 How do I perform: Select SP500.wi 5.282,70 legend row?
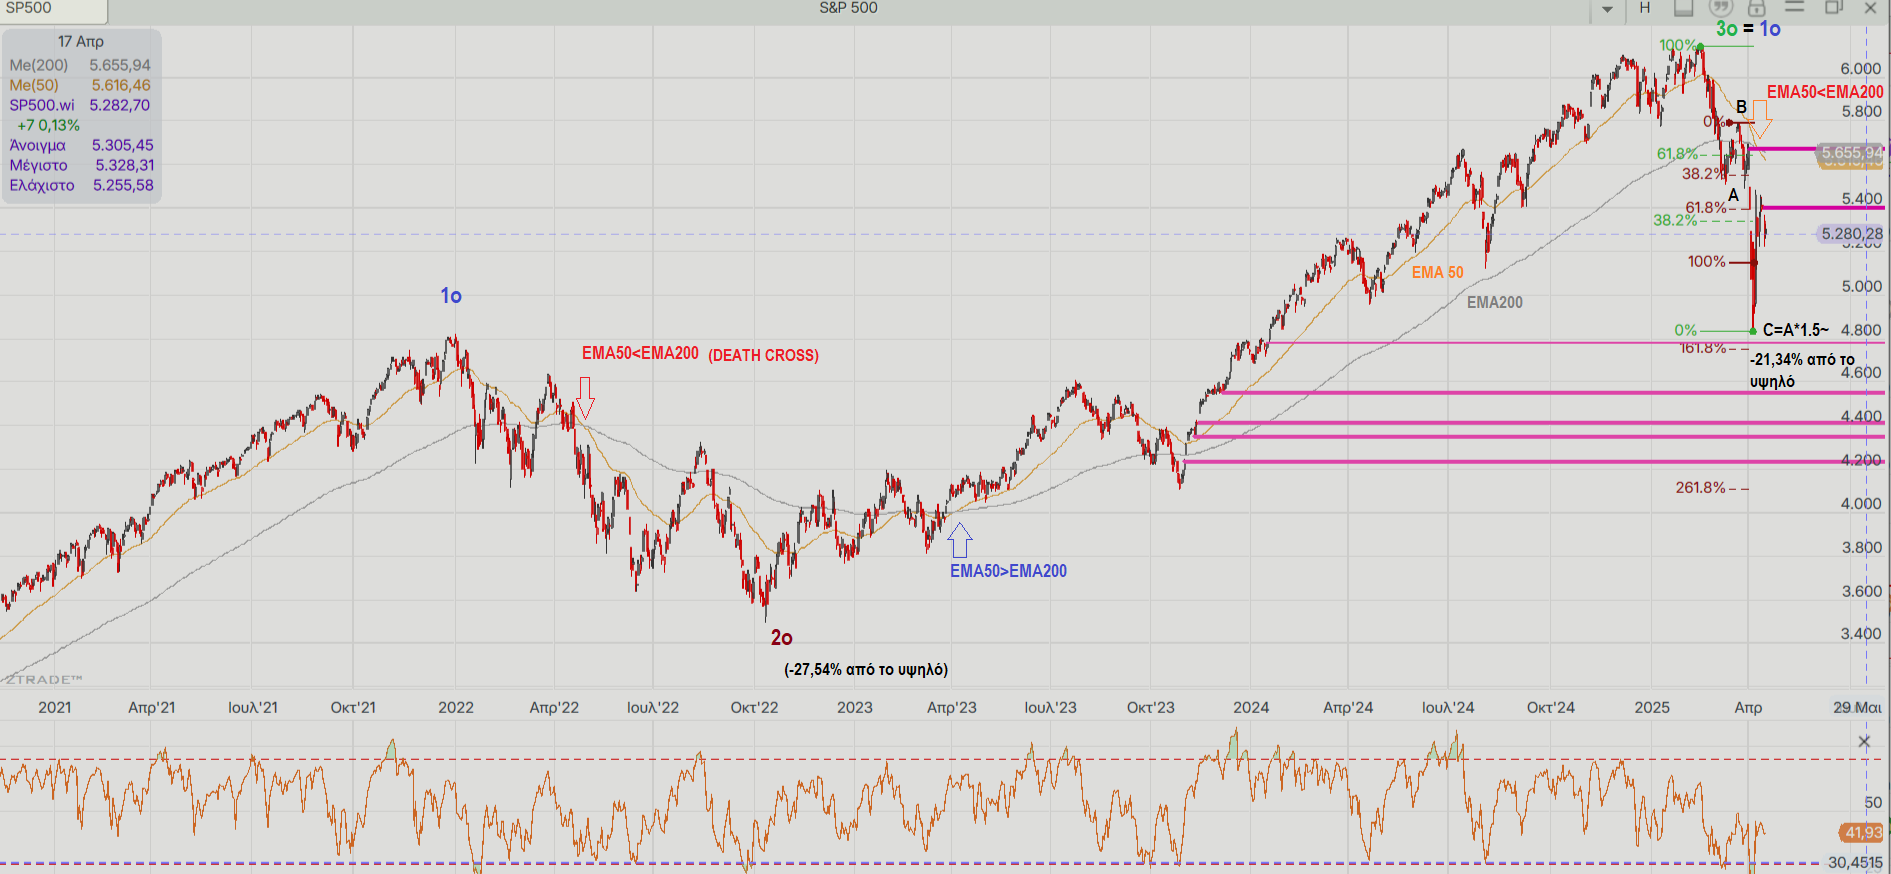pos(80,105)
